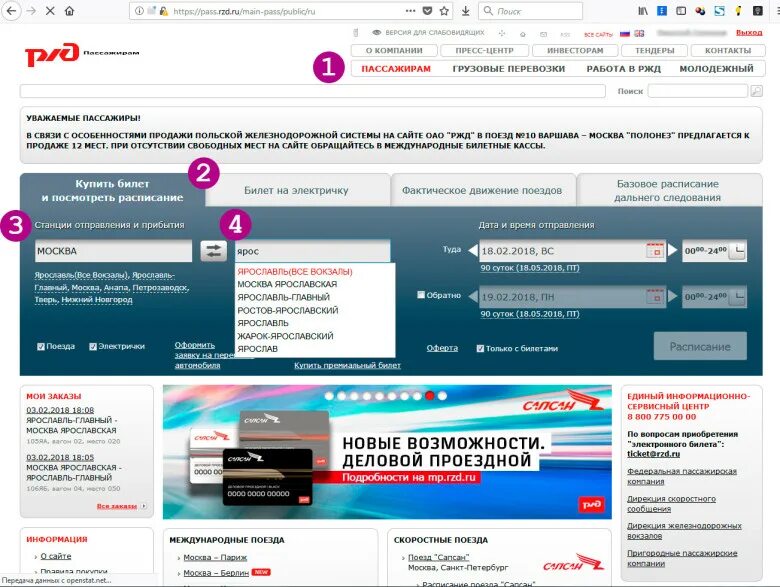Image resolution: width=780 pixels, height=587 pixels.
Task: Enable the Обратно return trip checkbox
Action: [x=421, y=294]
